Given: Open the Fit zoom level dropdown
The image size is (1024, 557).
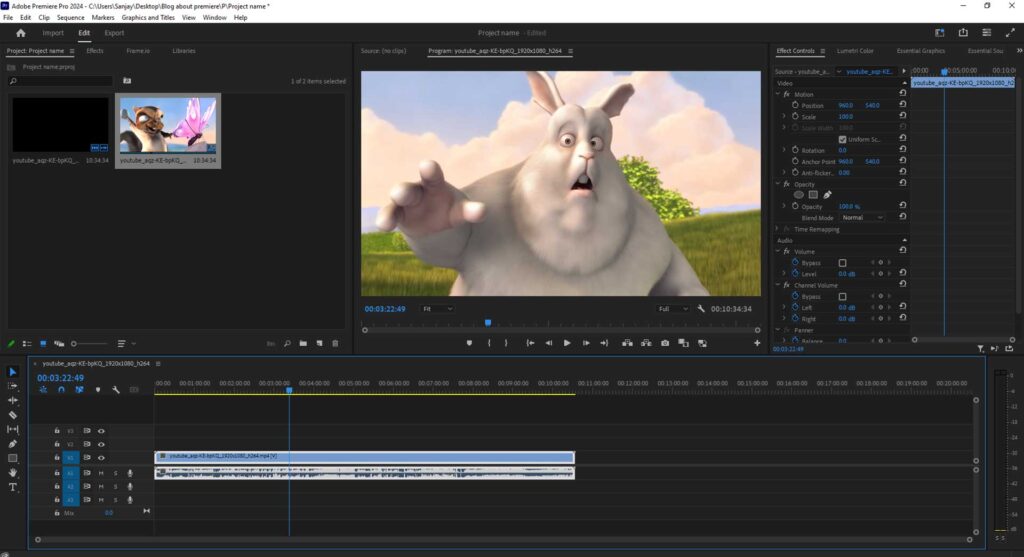Looking at the screenshot, I should 437,309.
